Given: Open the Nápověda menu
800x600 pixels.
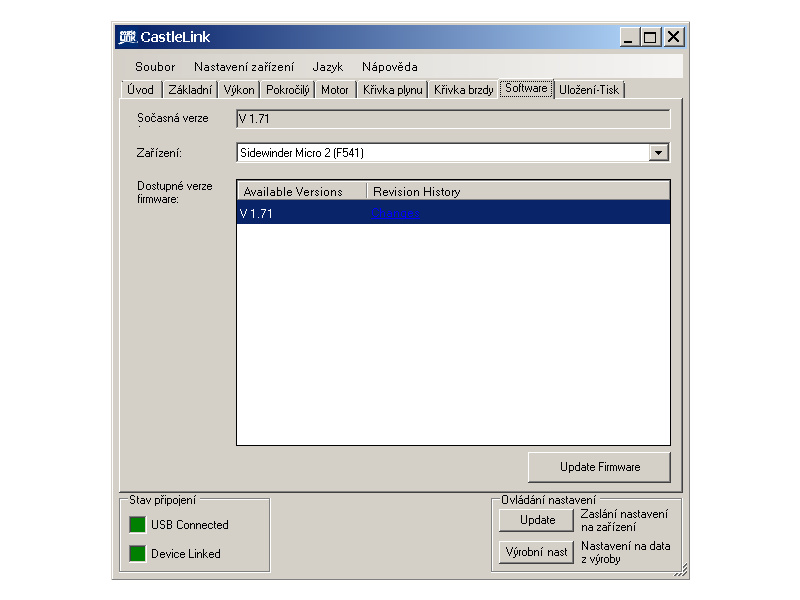Looking at the screenshot, I should [390, 67].
